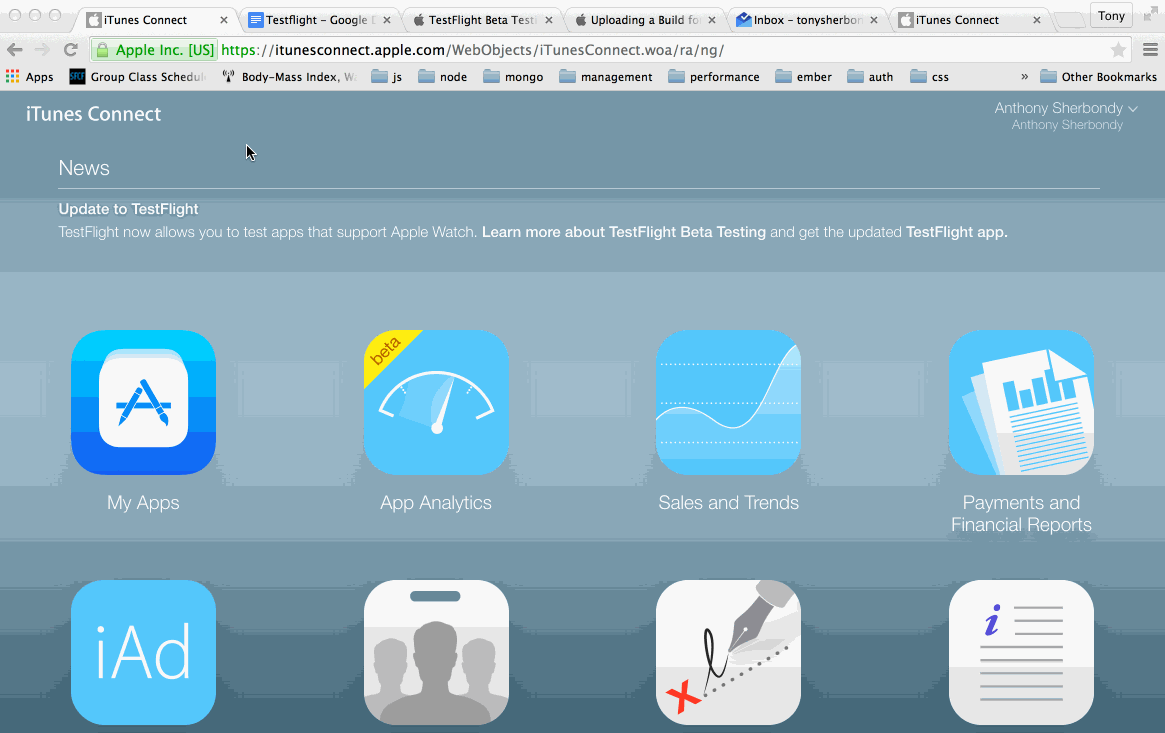Open the Group Class Schedule bookmark
Viewport: 1165px width, 733px height.
(137, 76)
